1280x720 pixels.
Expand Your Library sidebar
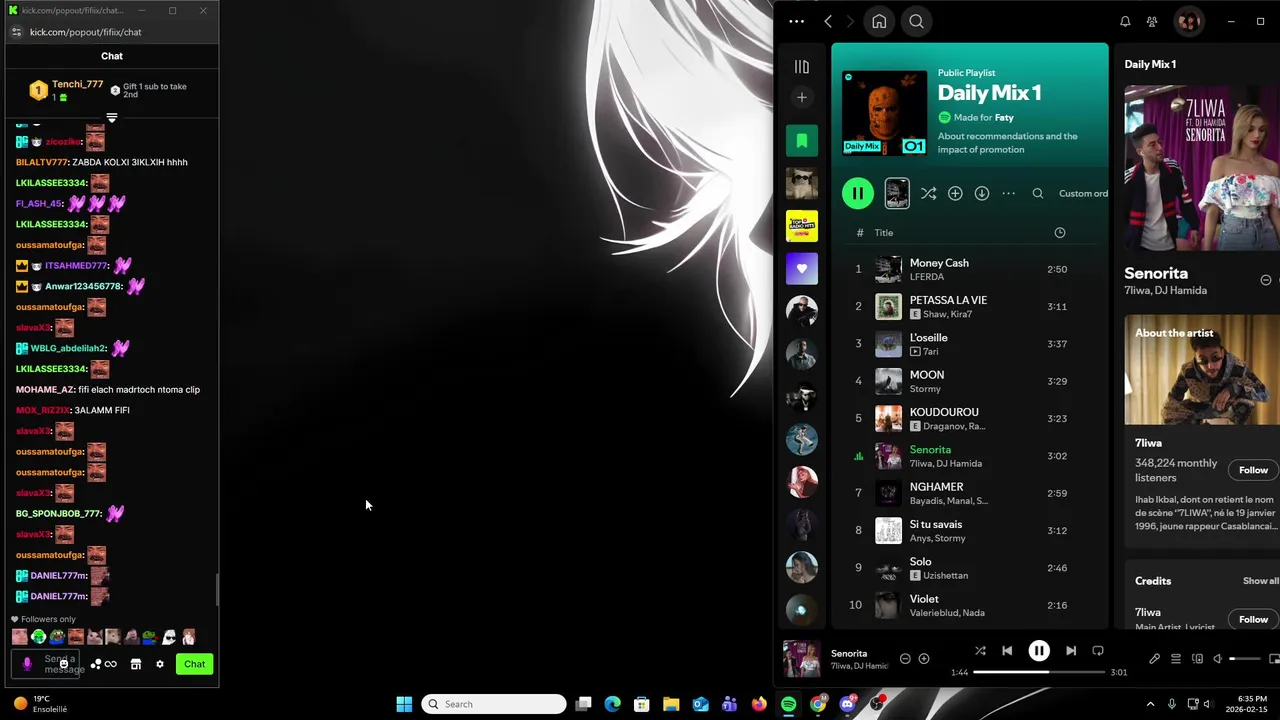(801, 66)
